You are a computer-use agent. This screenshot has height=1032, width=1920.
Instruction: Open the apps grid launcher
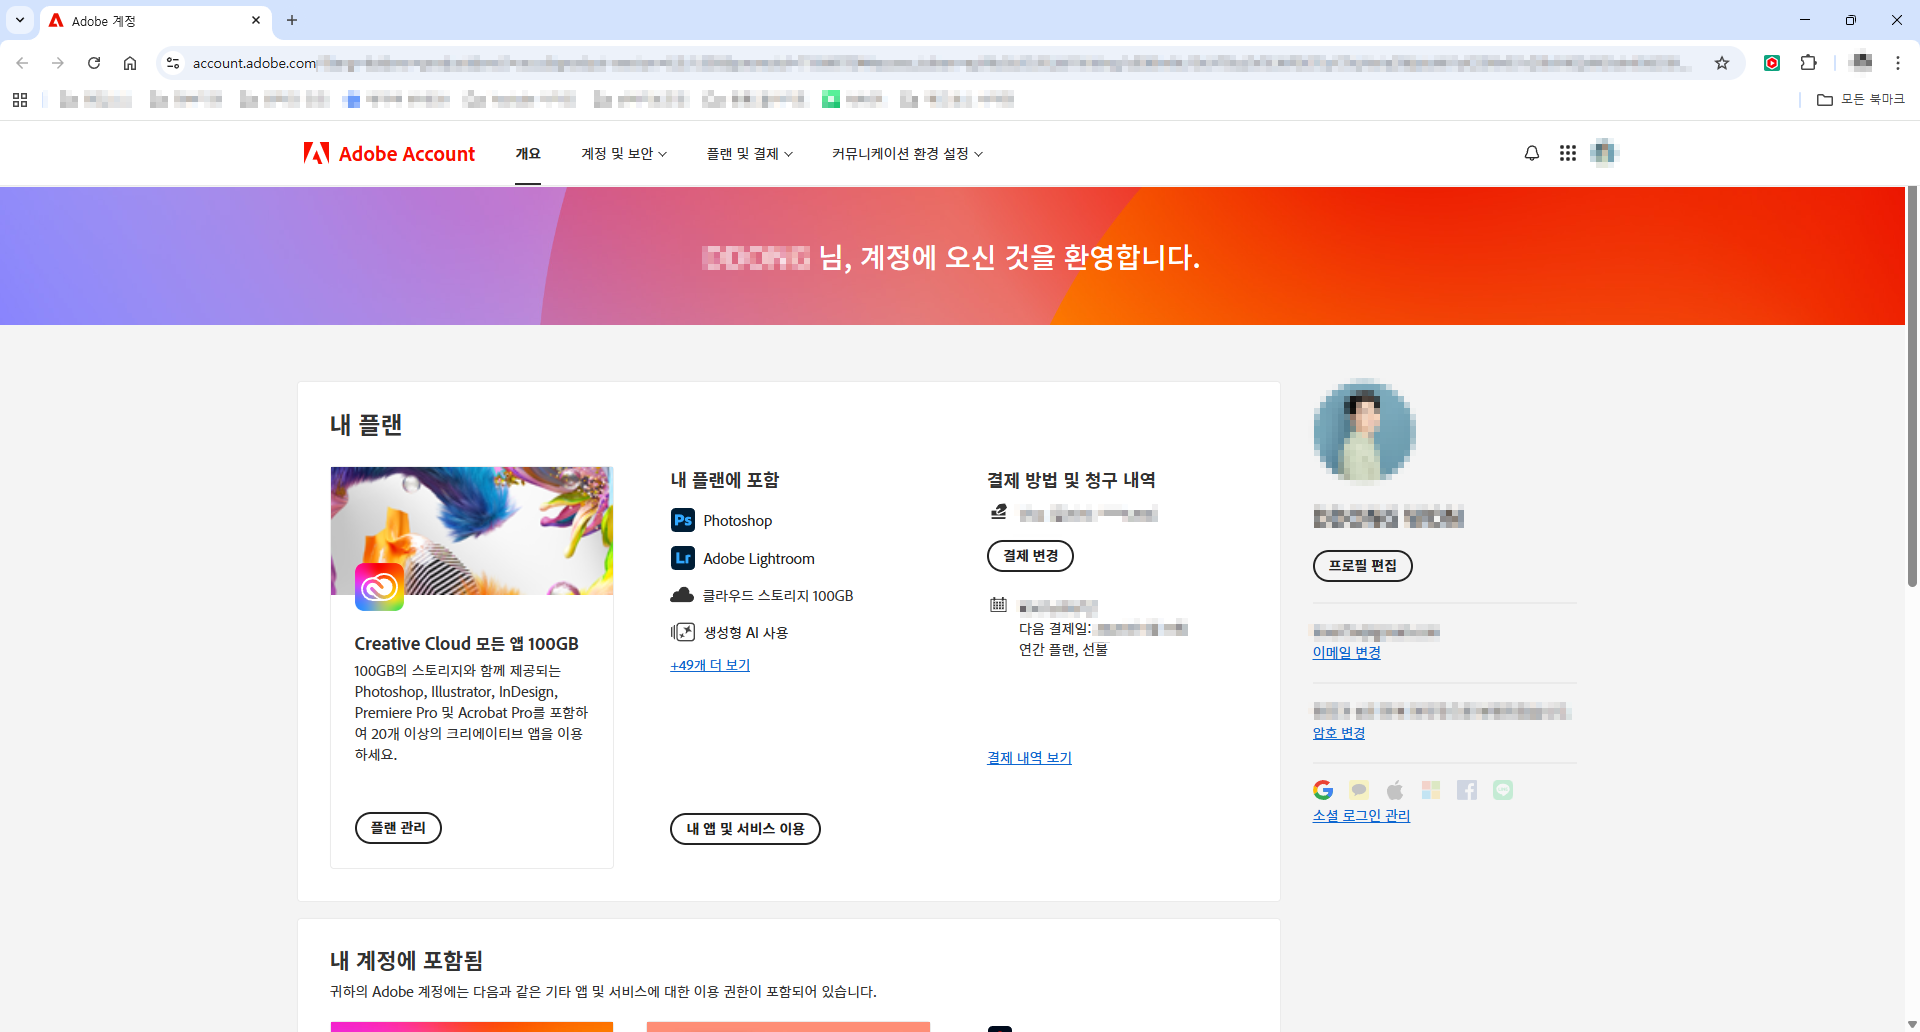(x=1567, y=153)
